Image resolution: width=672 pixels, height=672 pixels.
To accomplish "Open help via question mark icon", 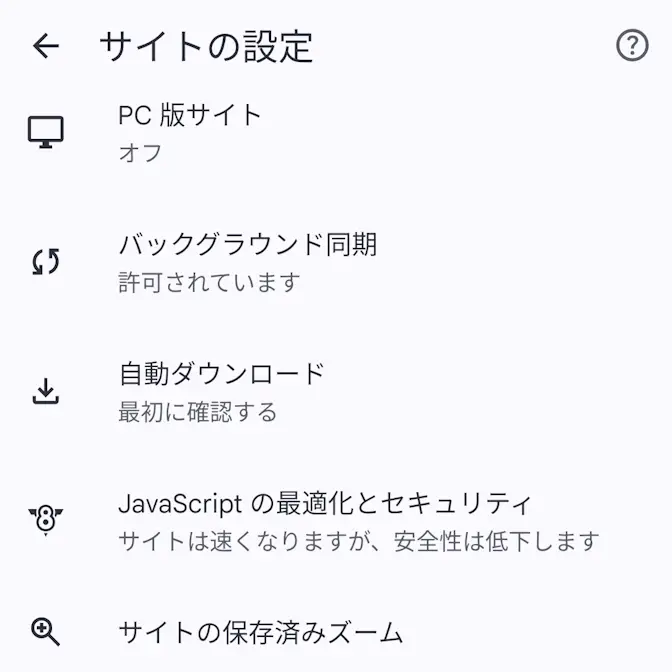I will tap(632, 46).
